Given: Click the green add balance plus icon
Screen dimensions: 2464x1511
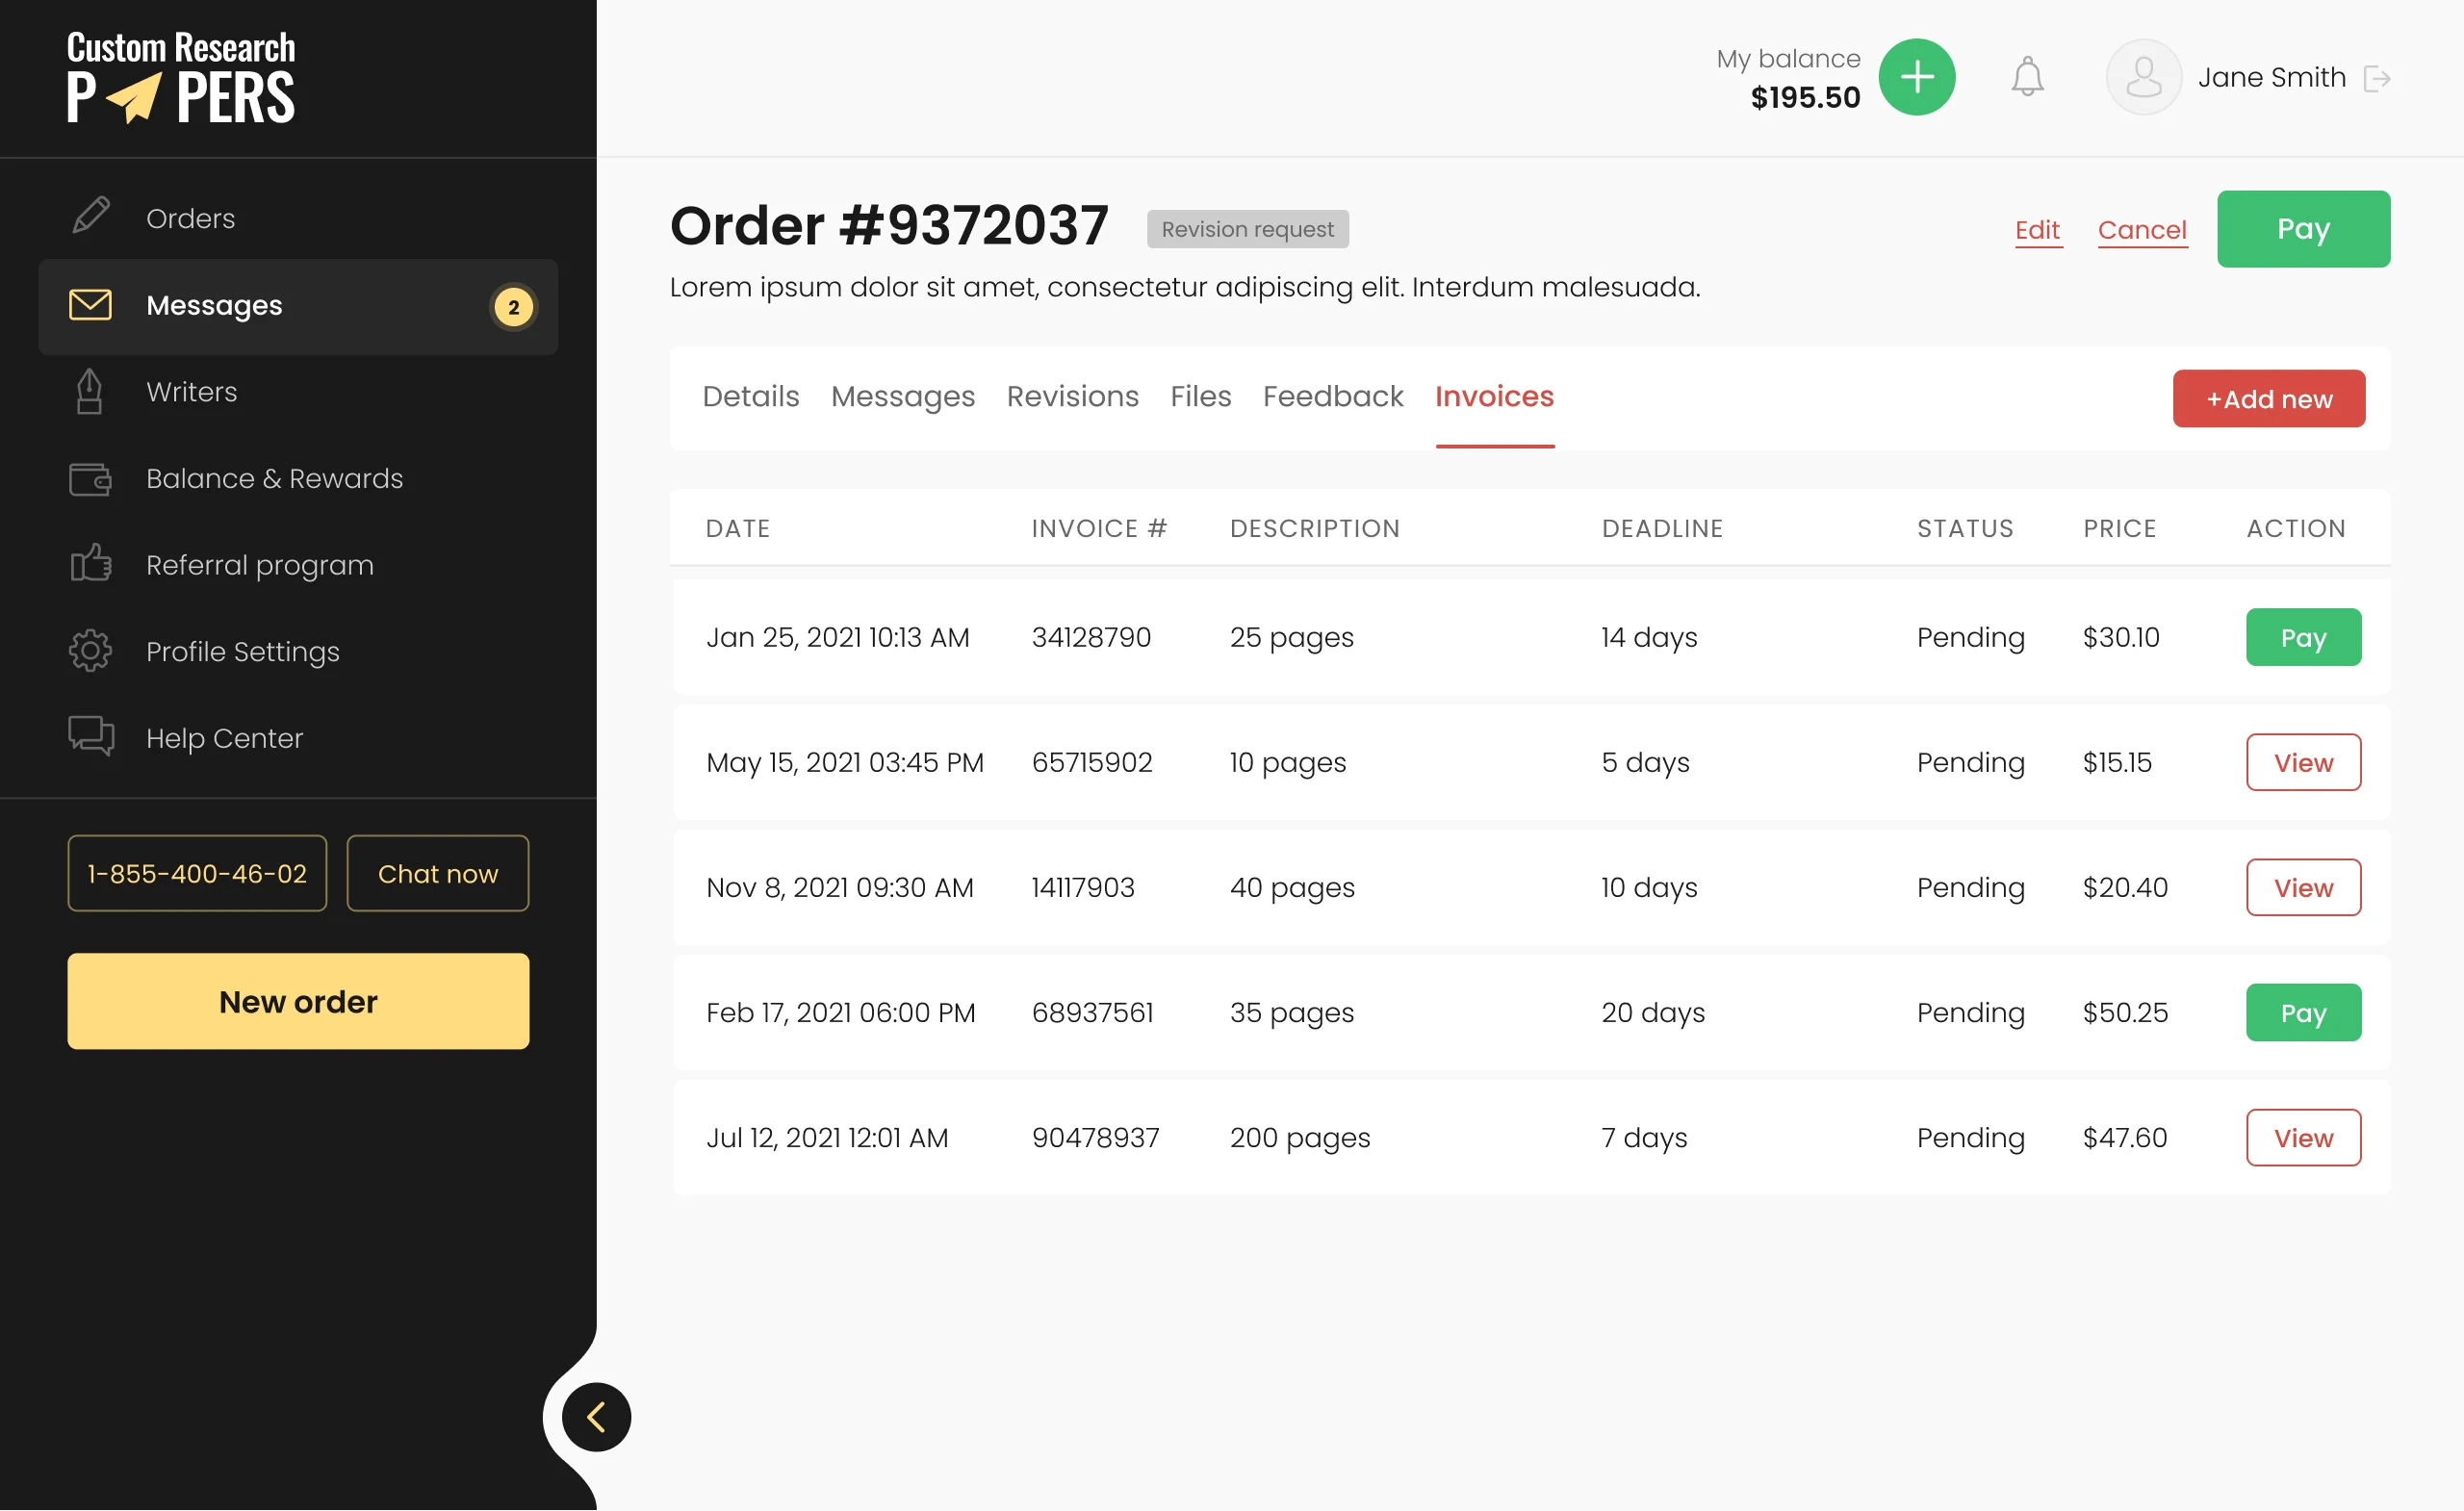Looking at the screenshot, I should (x=1916, y=77).
